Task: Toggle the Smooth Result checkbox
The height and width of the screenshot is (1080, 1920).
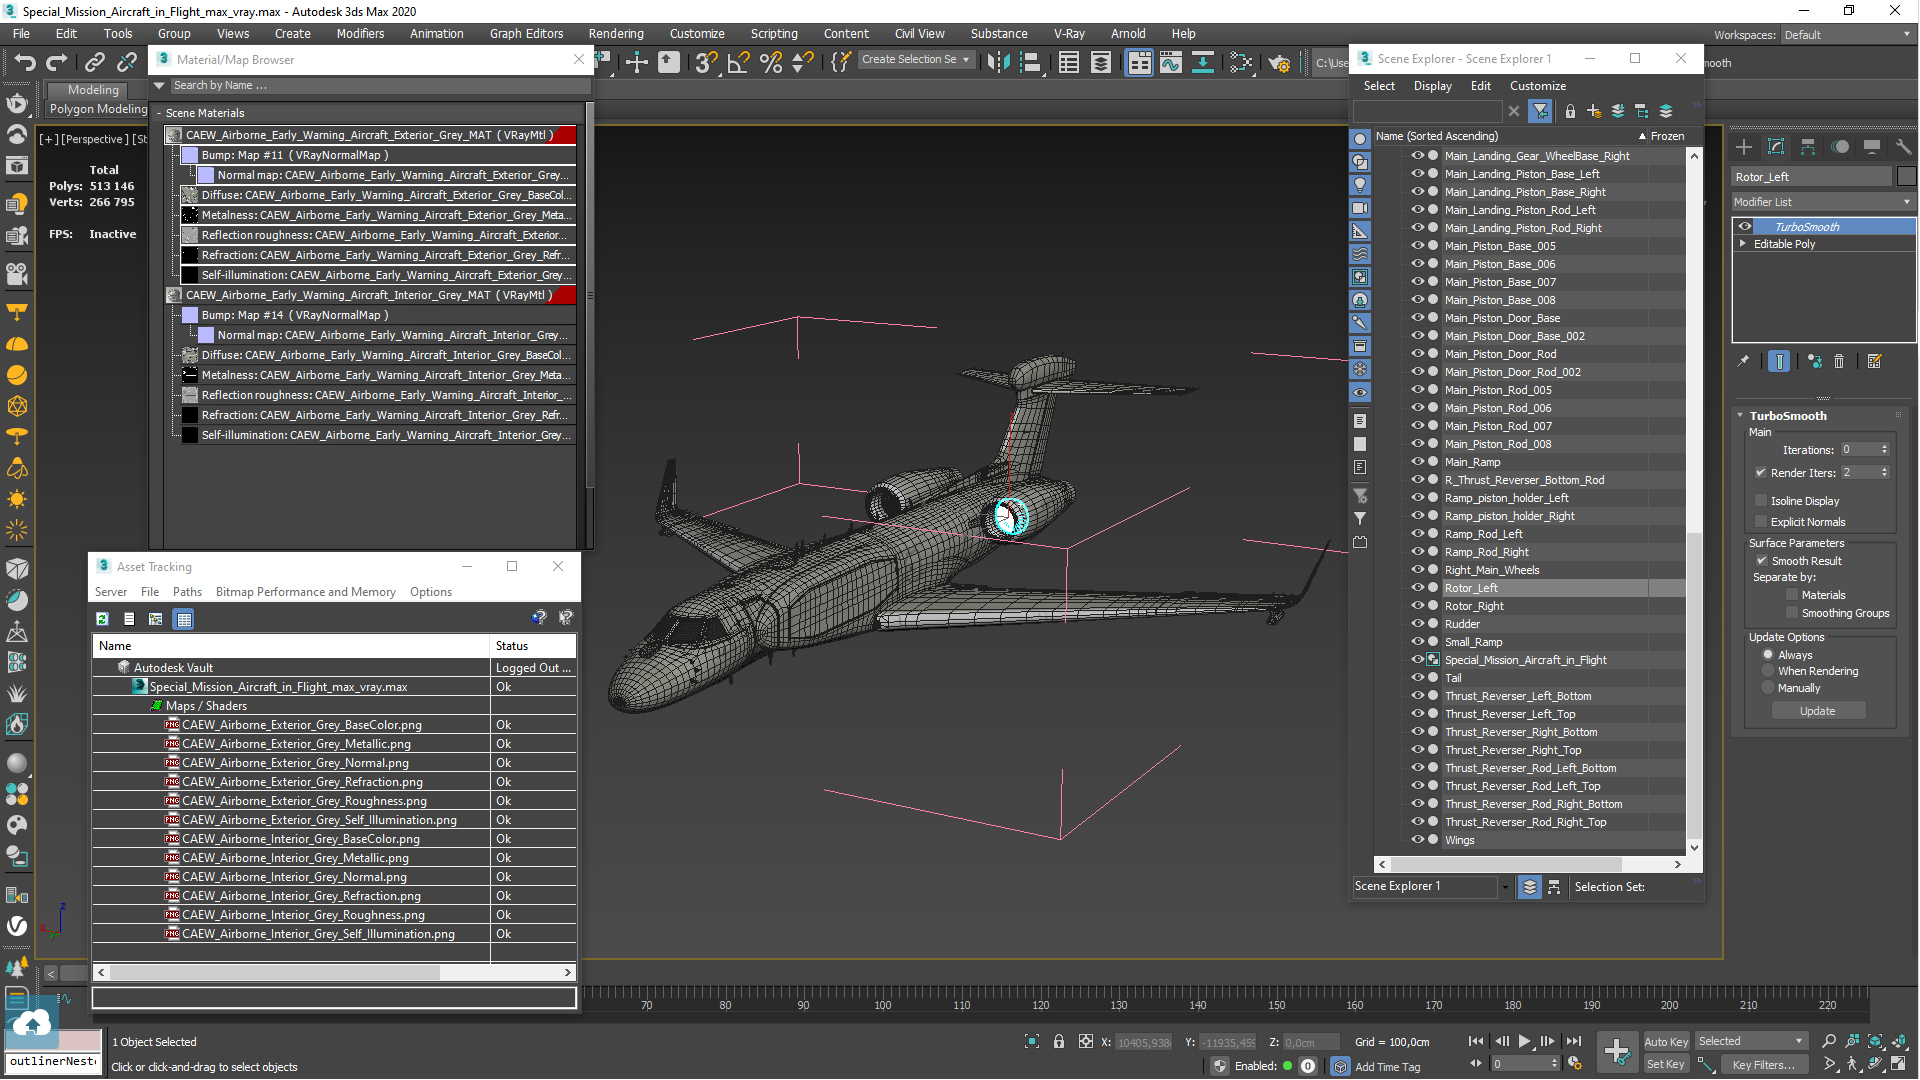Action: click(x=1762, y=561)
